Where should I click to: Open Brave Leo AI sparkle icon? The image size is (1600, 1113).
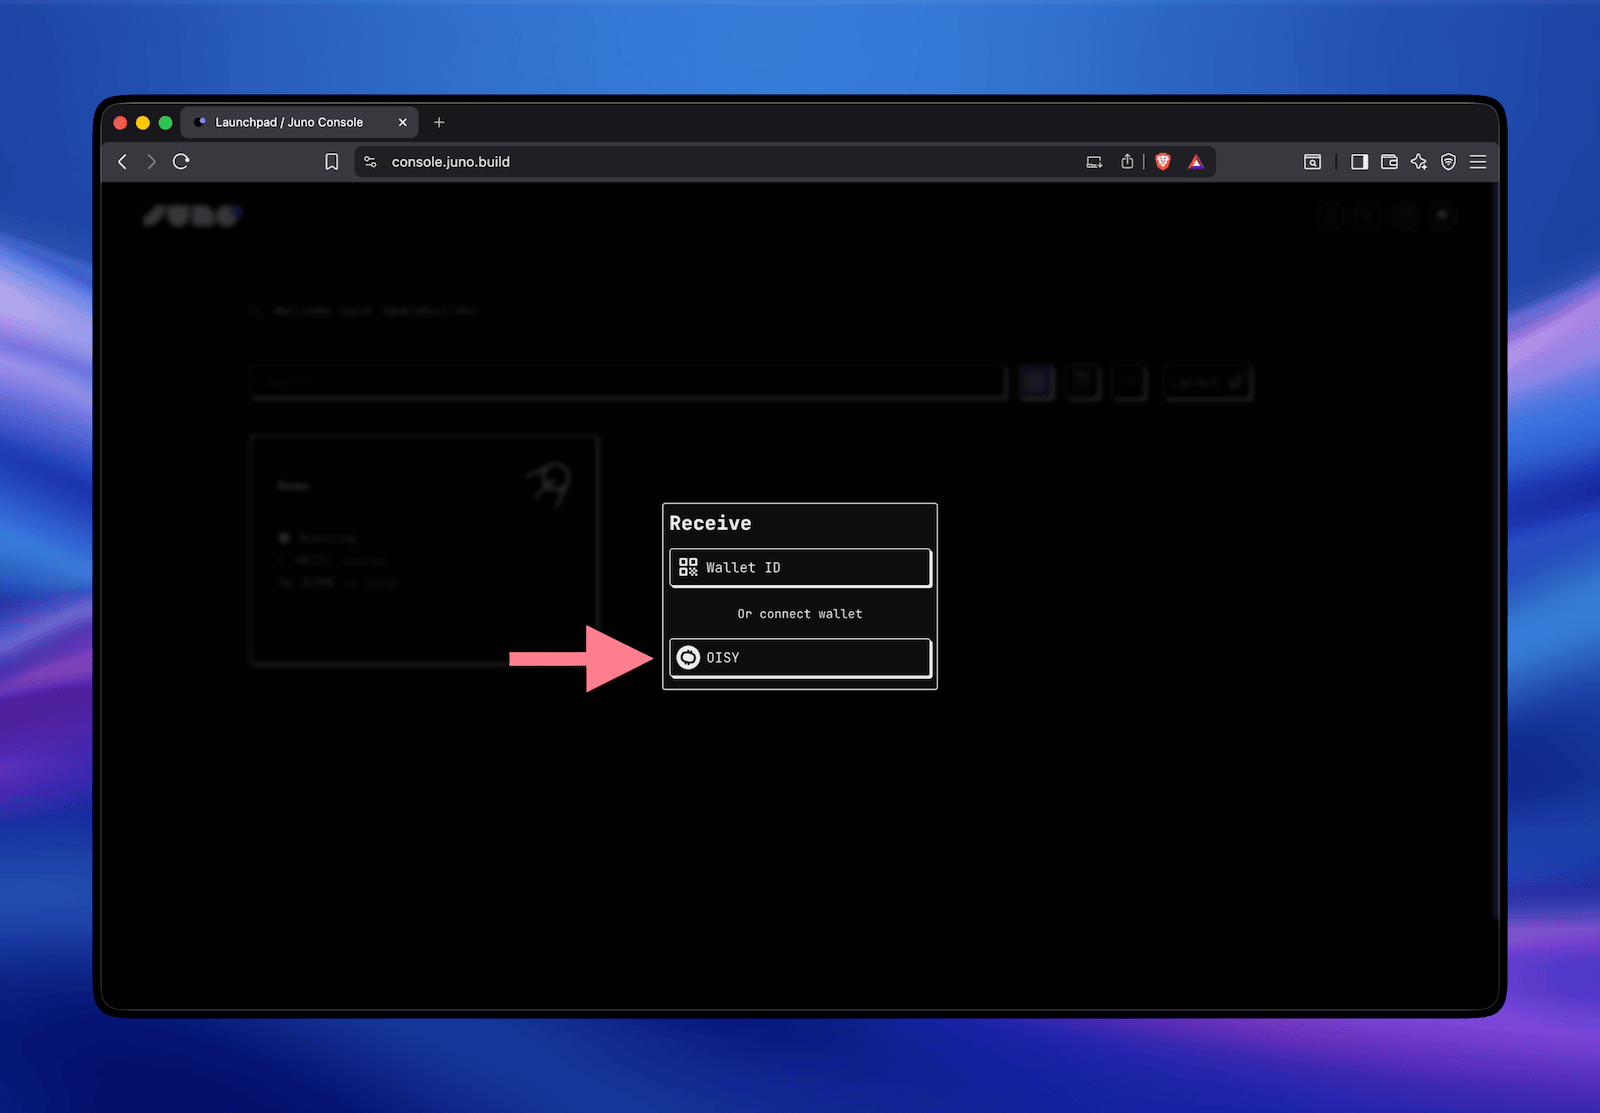click(1419, 161)
